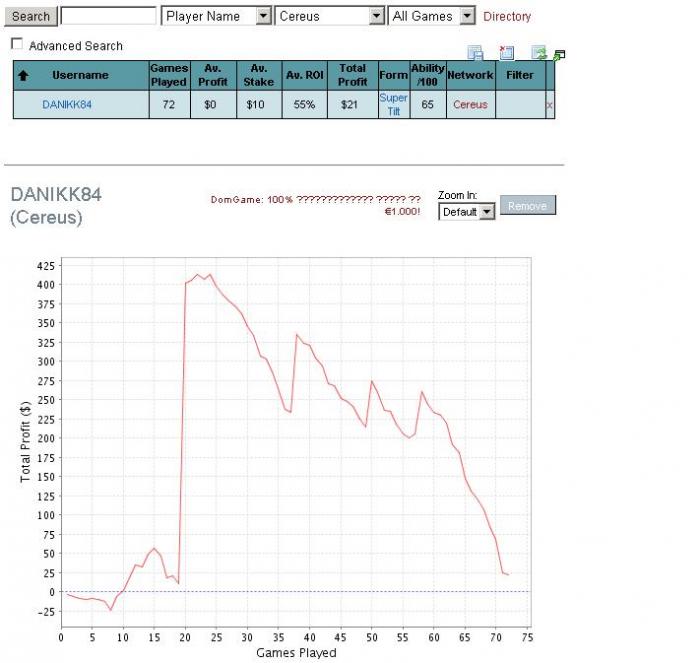
Task: Open the All Games dropdown
Action: (x=432, y=16)
